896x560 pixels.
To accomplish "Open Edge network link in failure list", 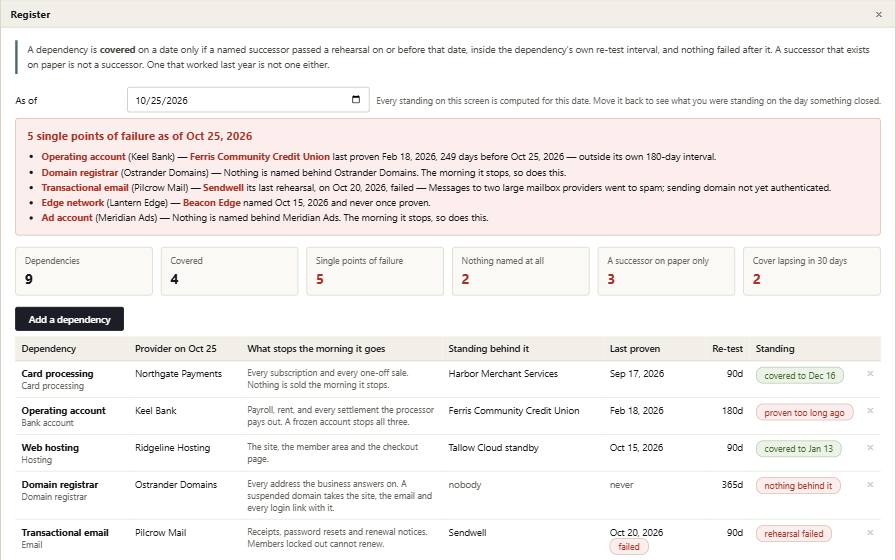I will pyautogui.click(x=73, y=203).
